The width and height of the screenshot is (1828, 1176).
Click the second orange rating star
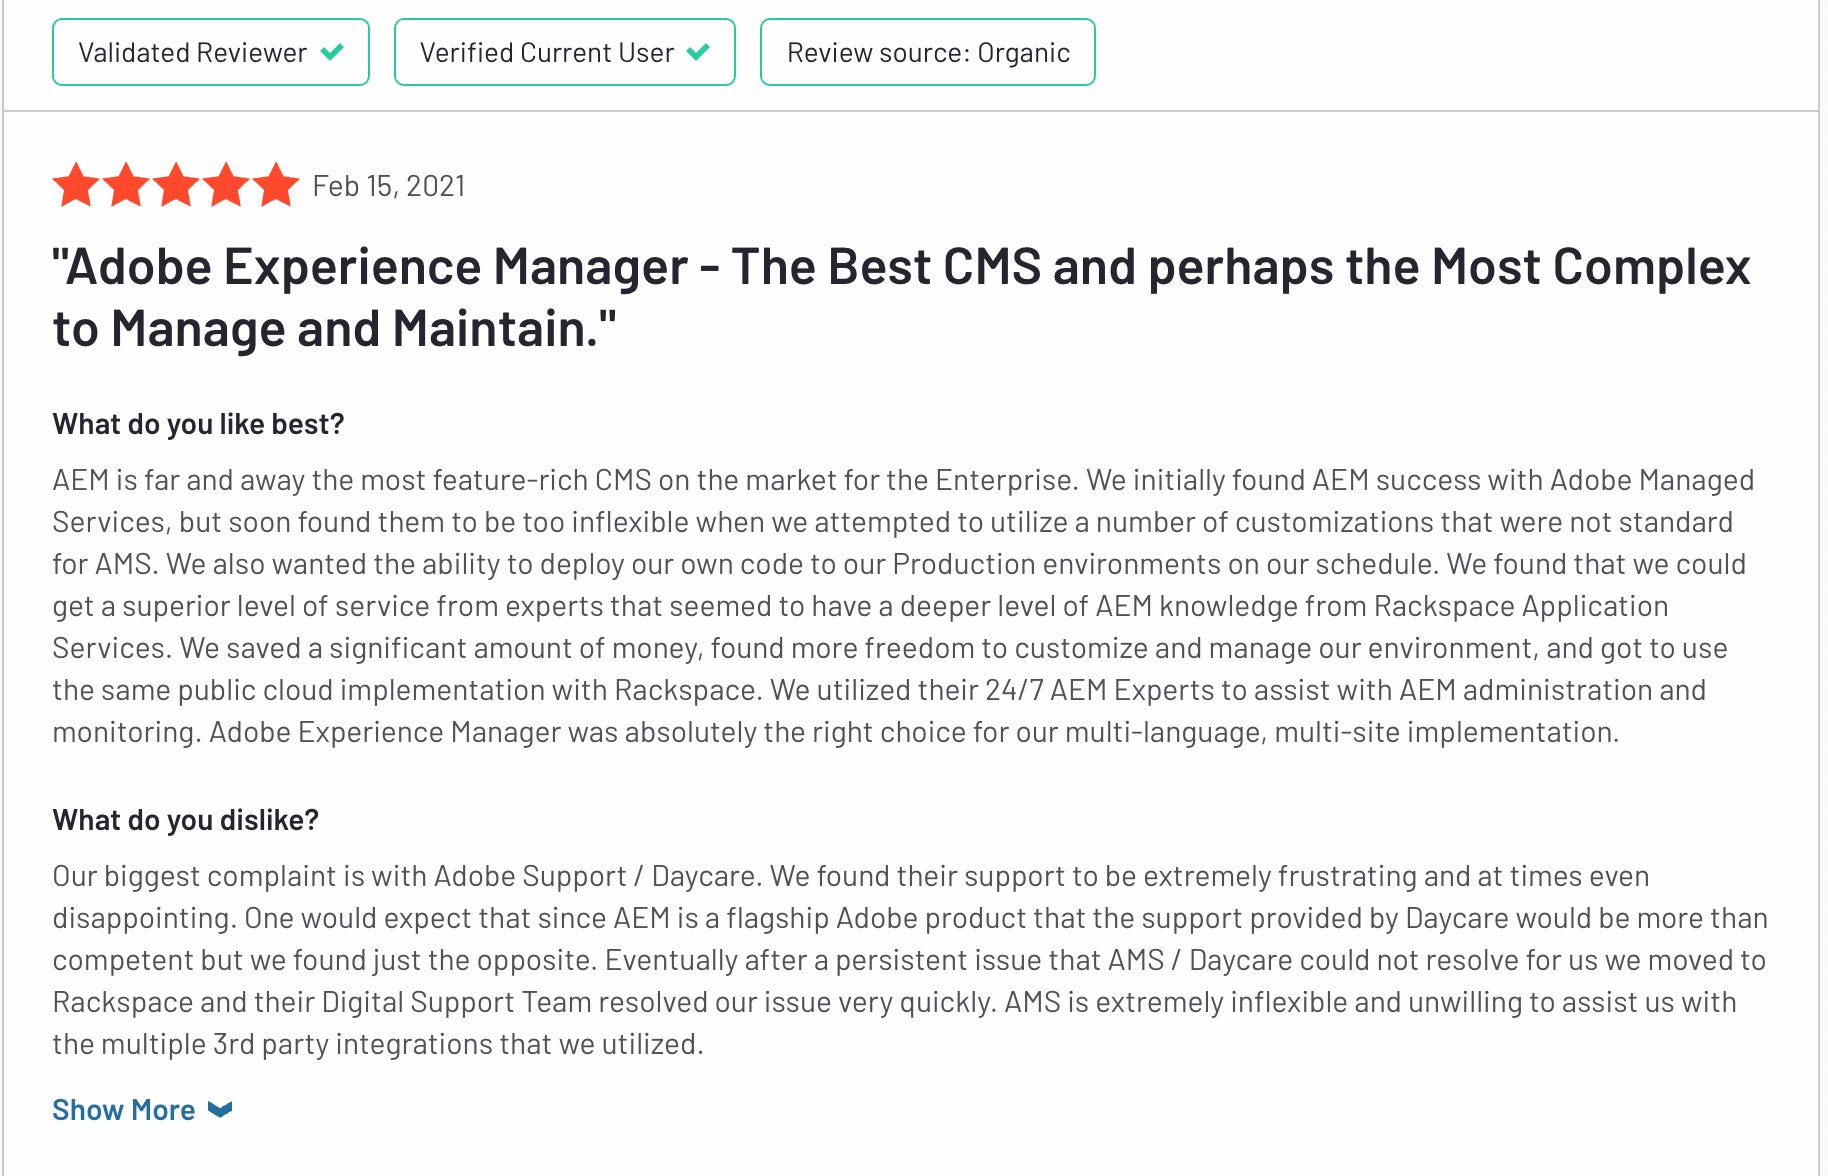(x=126, y=185)
